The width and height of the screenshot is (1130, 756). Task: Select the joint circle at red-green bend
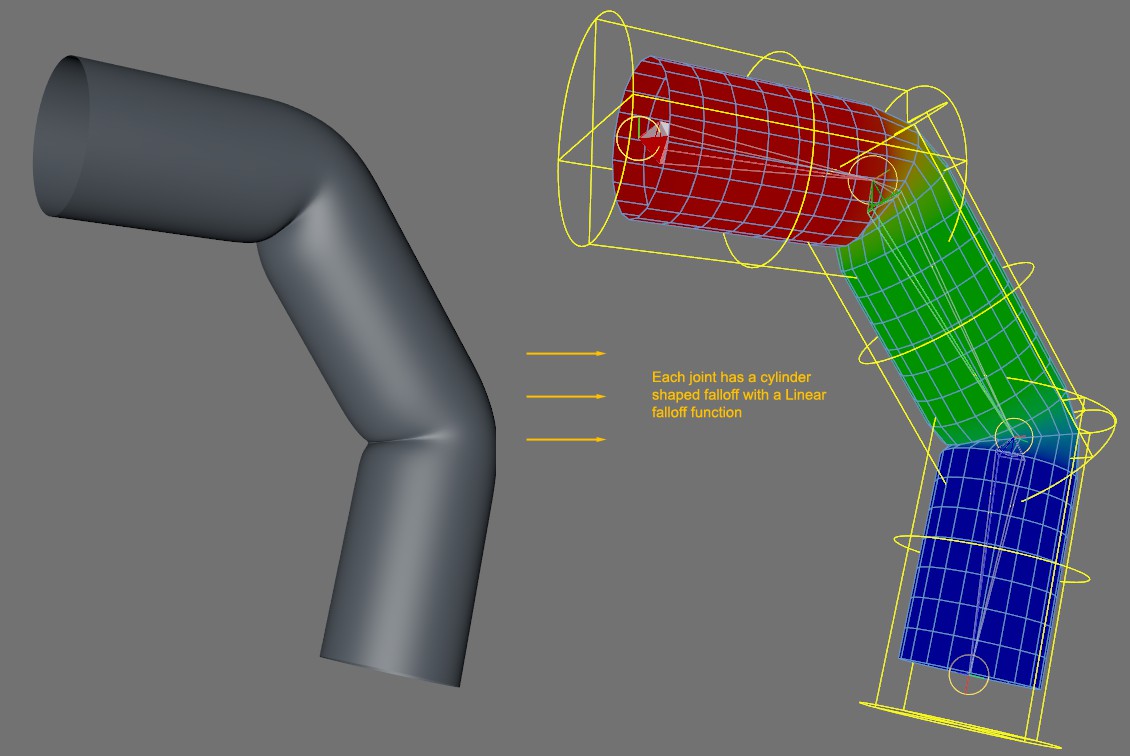[873, 179]
